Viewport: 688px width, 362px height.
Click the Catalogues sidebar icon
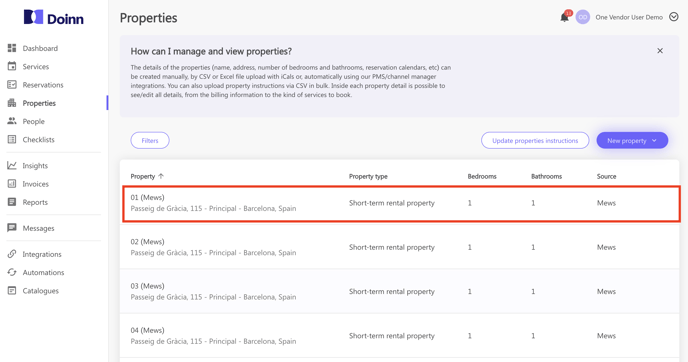point(12,290)
